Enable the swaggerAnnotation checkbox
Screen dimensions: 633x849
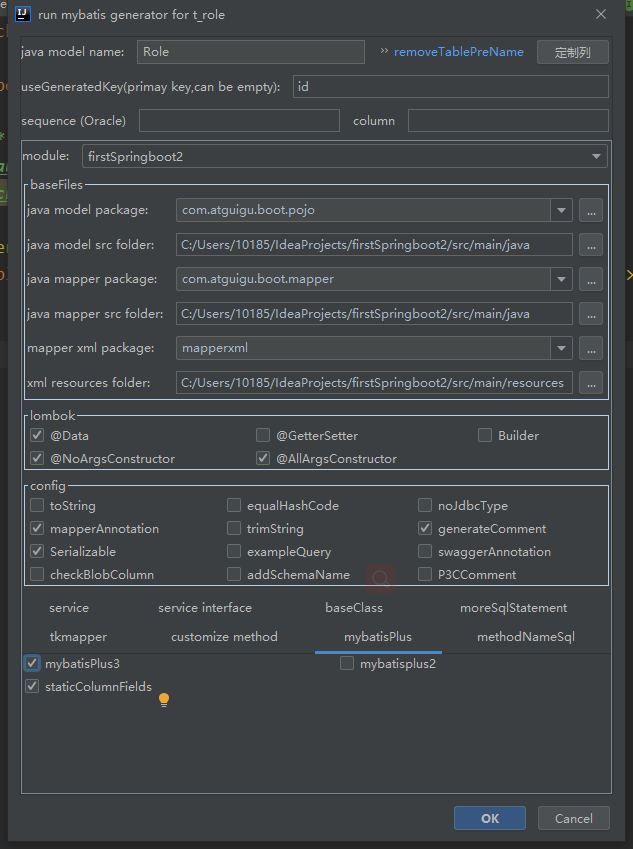[x=425, y=552]
